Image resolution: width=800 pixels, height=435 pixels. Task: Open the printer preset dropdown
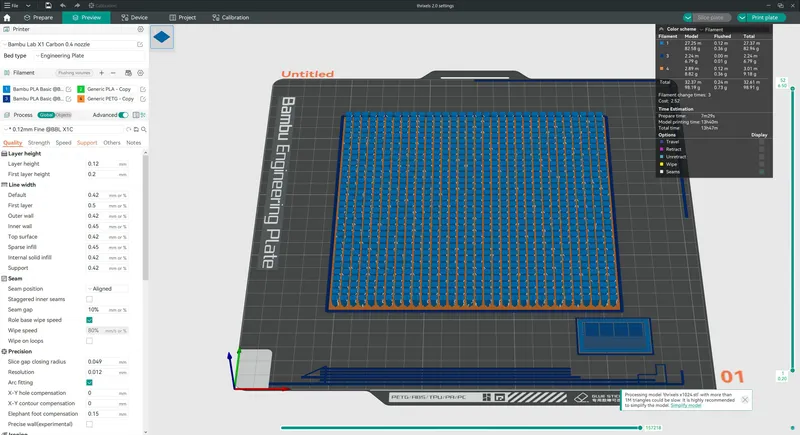pyautogui.click(x=69, y=44)
